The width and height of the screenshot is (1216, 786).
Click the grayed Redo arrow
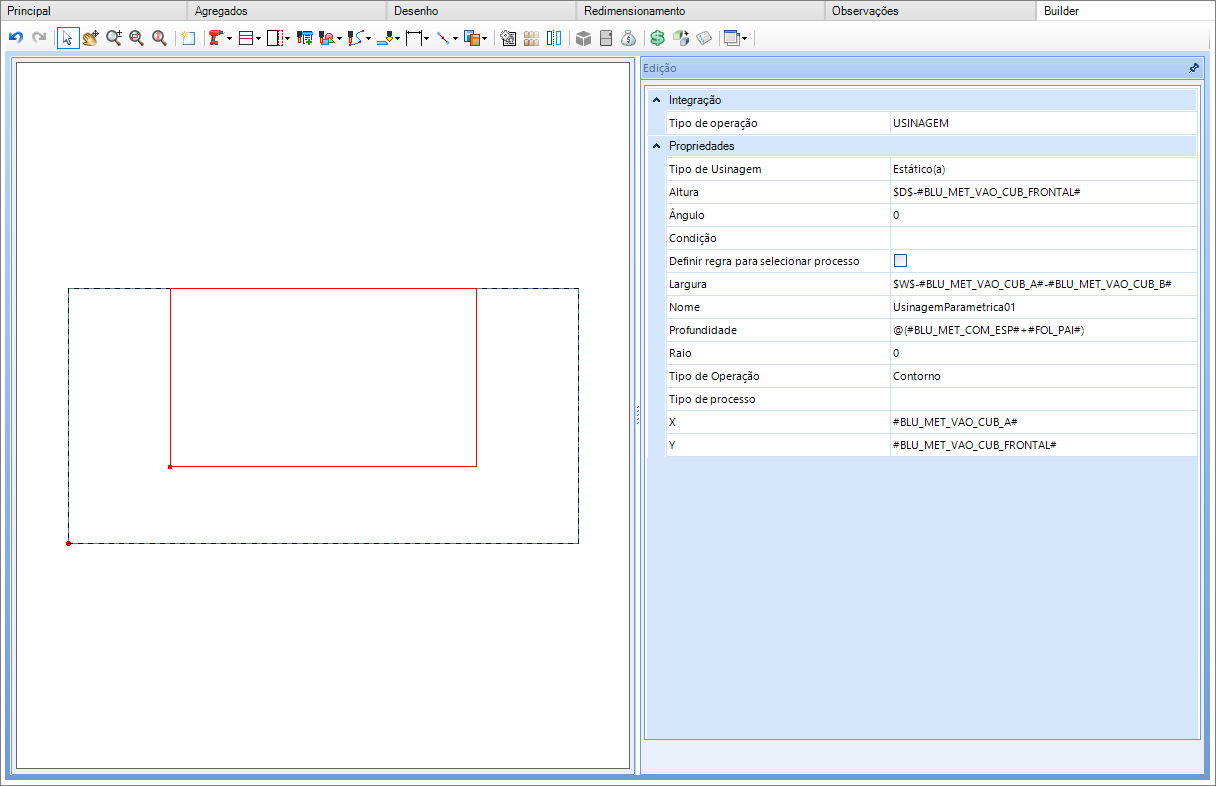[x=39, y=38]
